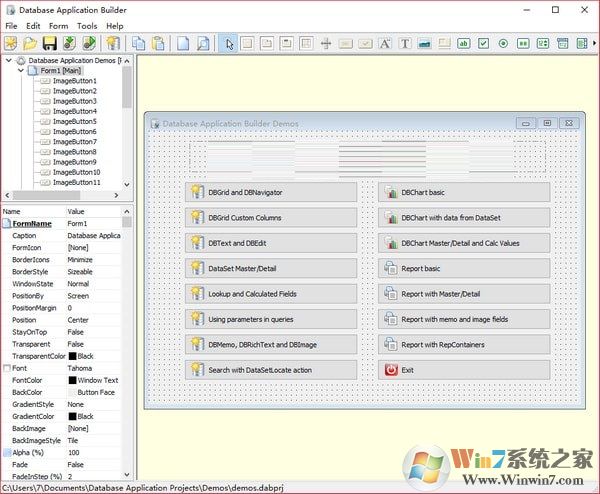Select the 'T' text component tool
600x494 pixels.
pos(405,44)
